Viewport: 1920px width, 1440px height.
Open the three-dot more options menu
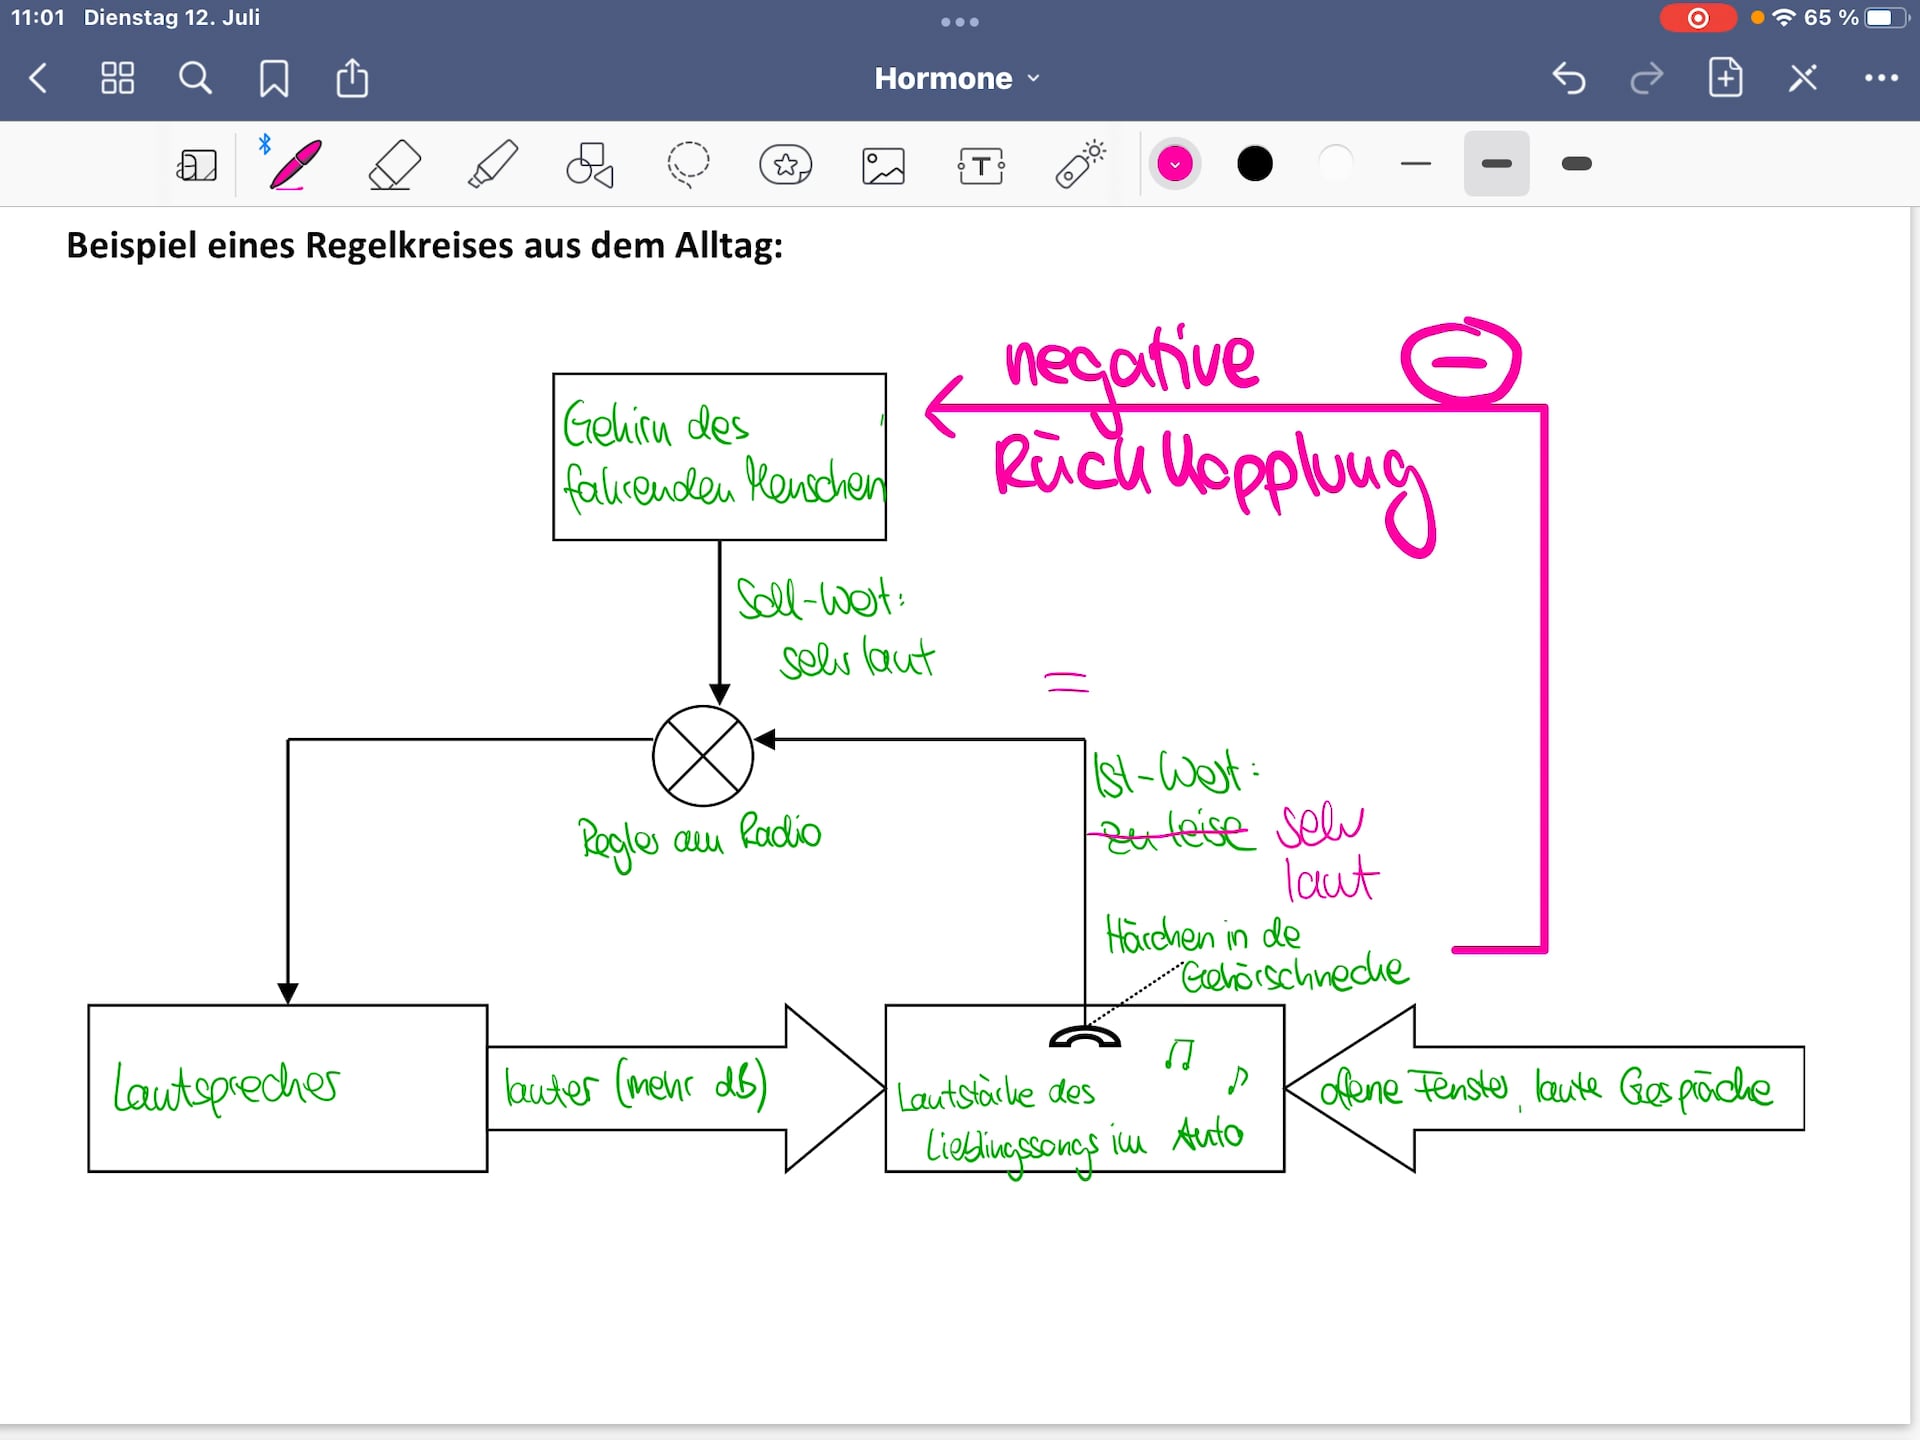1881,78
